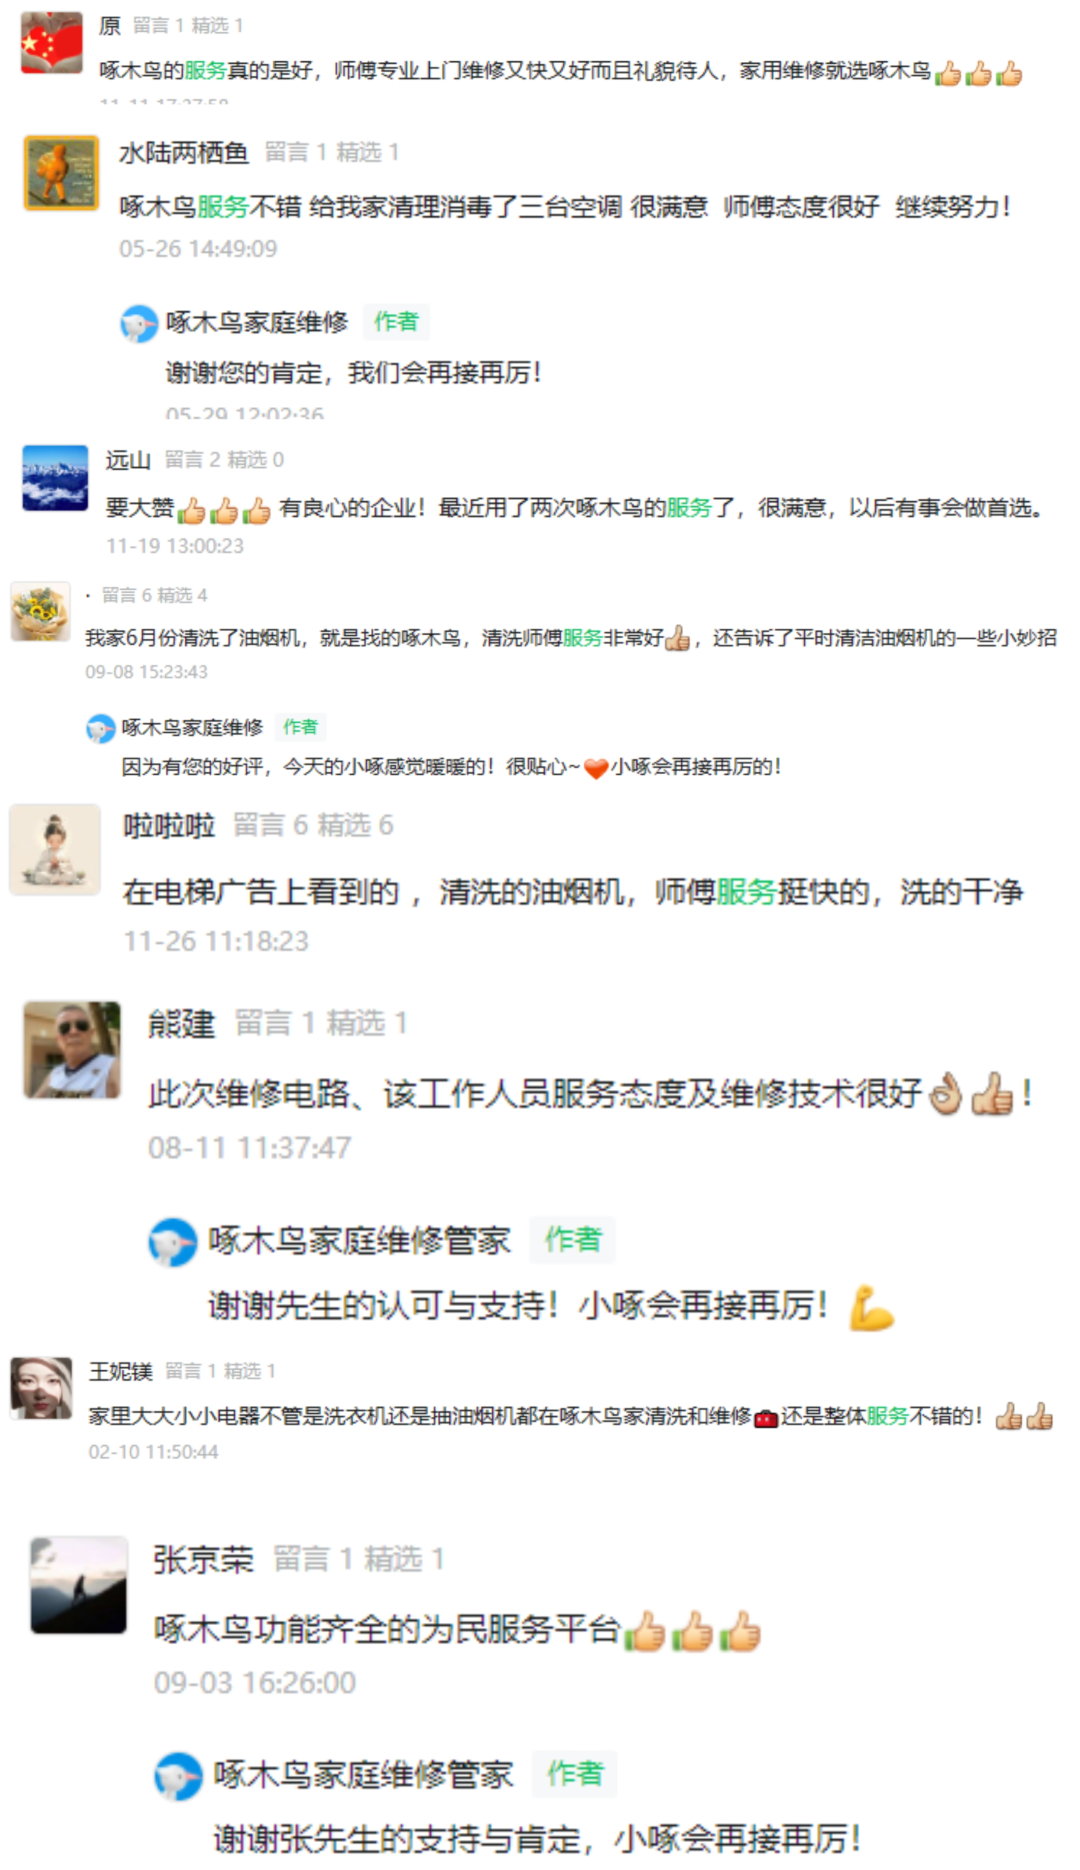Image resolution: width=1080 pixels, height=1870 pixels.
Task: Select the 留言 6 精选 6 stats text
Action: pyautogui.click(x=313, y=825)
